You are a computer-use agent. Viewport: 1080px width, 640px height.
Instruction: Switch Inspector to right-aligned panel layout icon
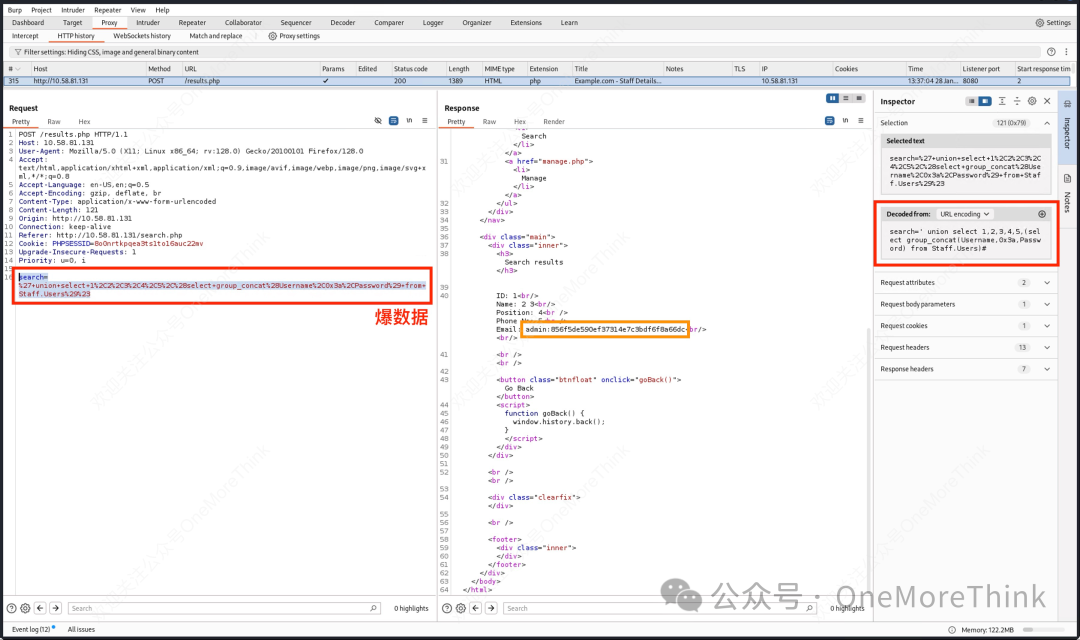click(985, 101)
